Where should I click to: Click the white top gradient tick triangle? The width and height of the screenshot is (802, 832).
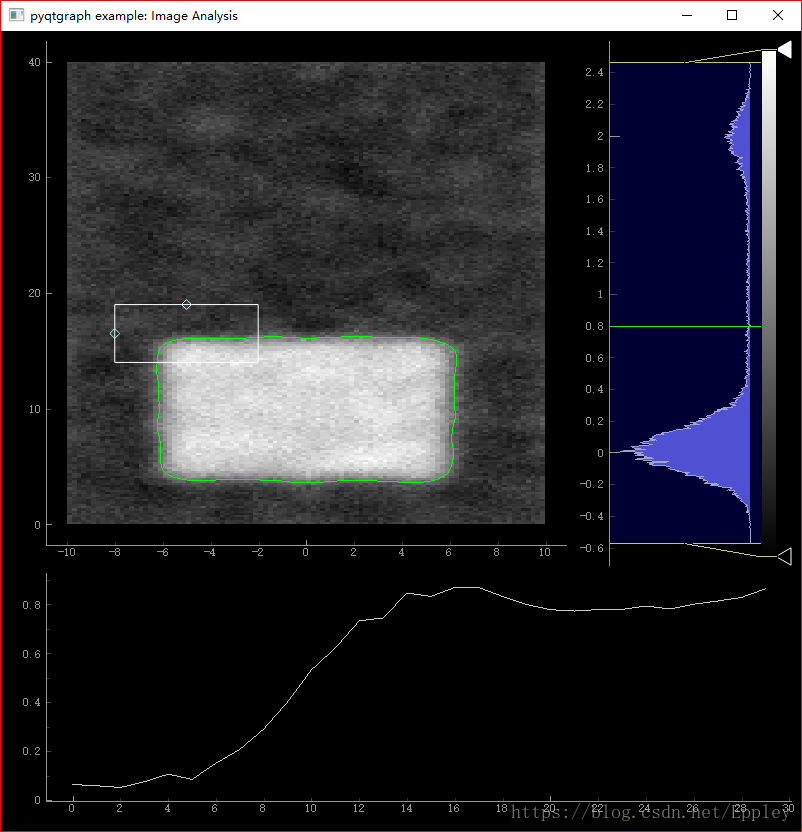point(784,50)
